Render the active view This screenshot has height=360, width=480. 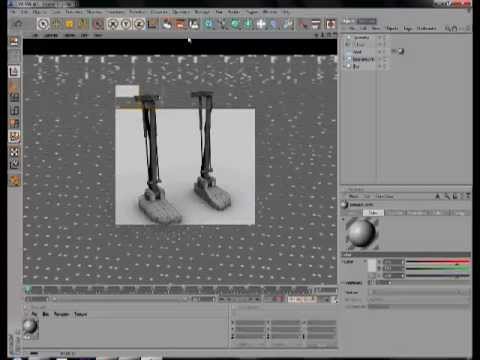coord(167,24)
